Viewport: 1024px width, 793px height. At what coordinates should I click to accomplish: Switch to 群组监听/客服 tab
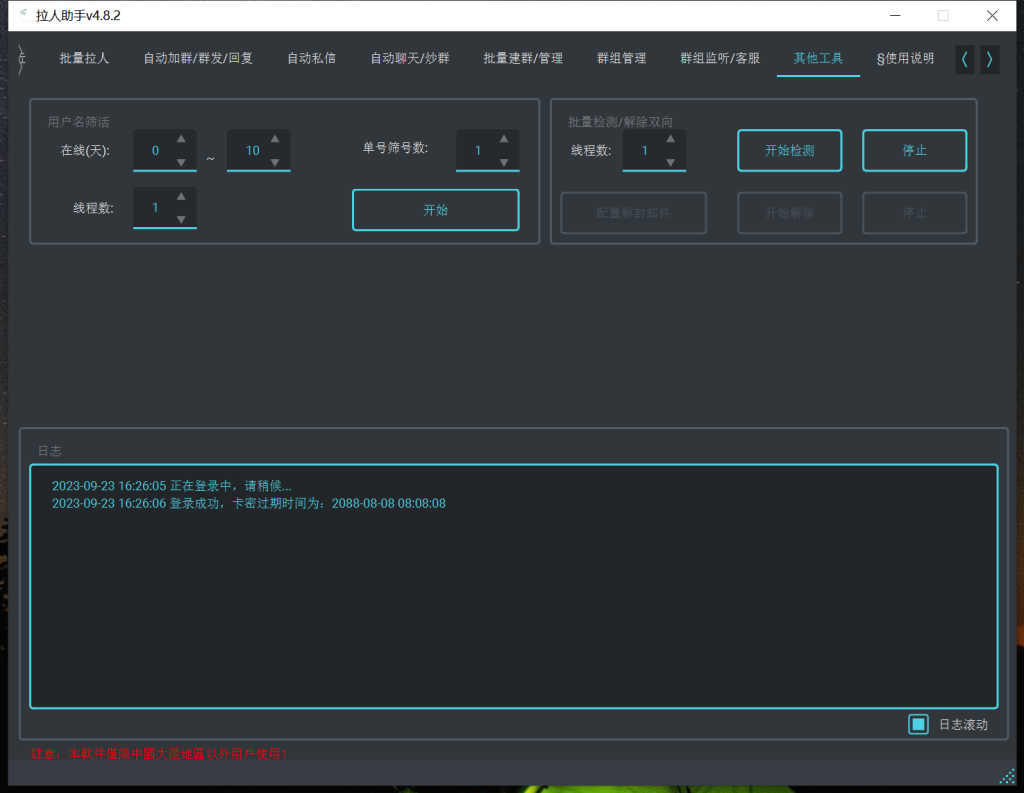[x=720, y=58]
